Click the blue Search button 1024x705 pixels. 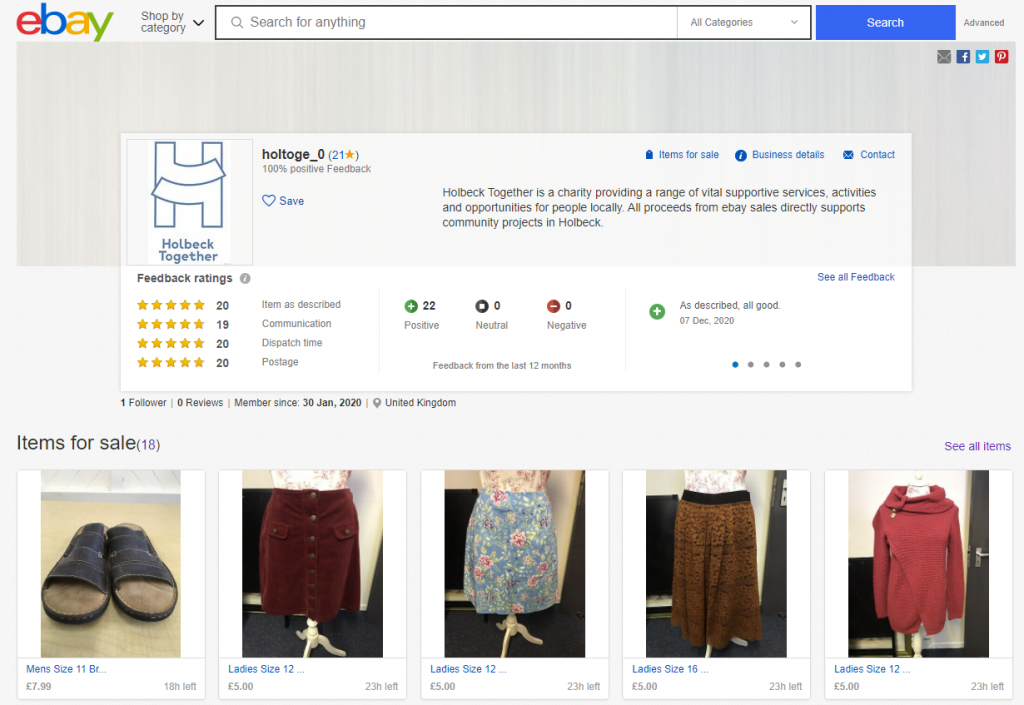click(x=885, y=22)
